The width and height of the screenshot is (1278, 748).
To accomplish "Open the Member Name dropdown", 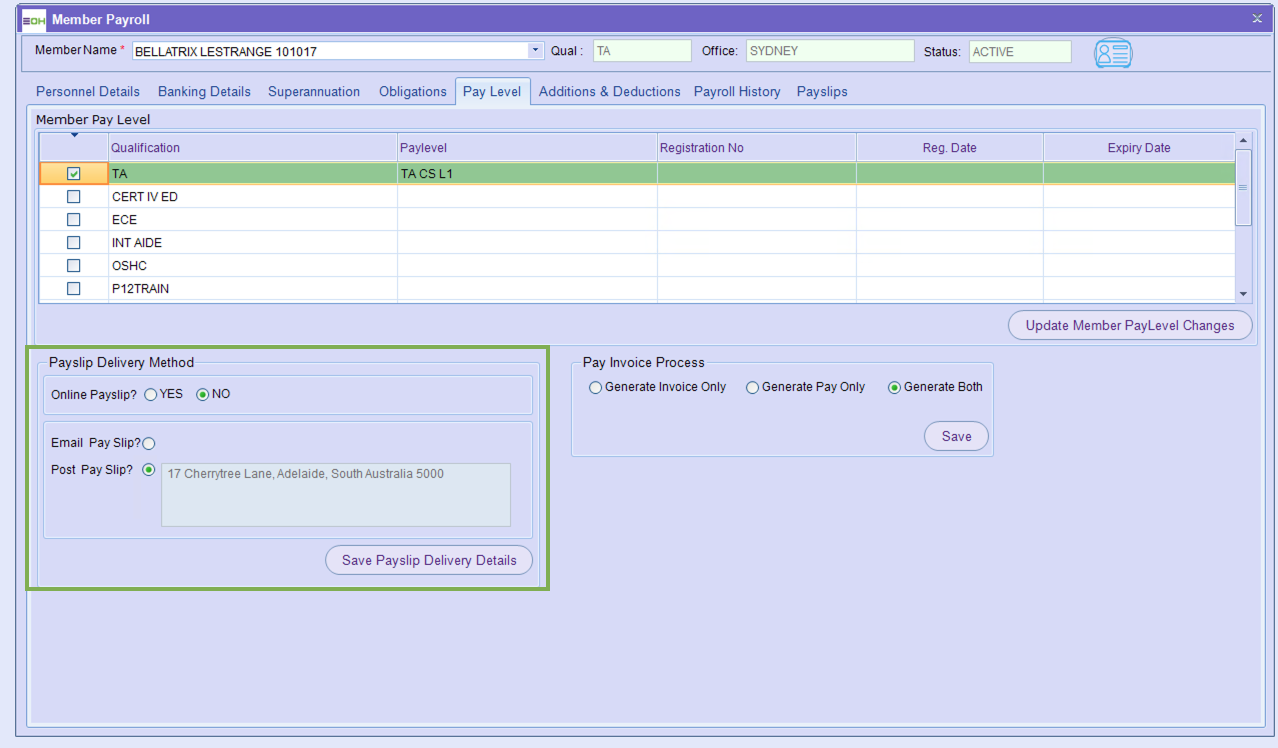I will (x=535, y=50).
